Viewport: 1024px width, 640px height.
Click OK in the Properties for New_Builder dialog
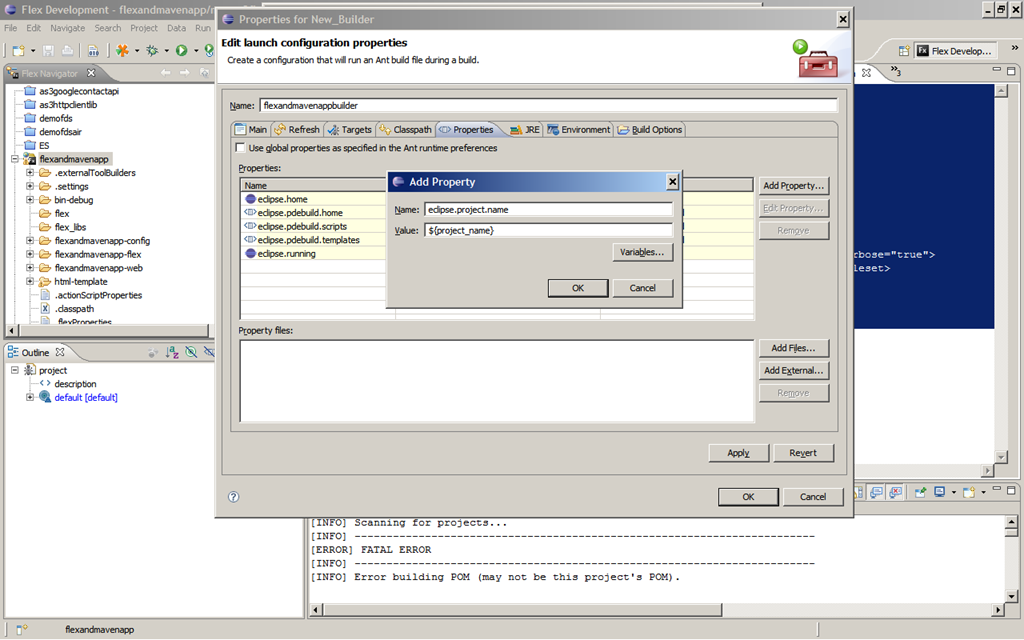coord(748,497)
